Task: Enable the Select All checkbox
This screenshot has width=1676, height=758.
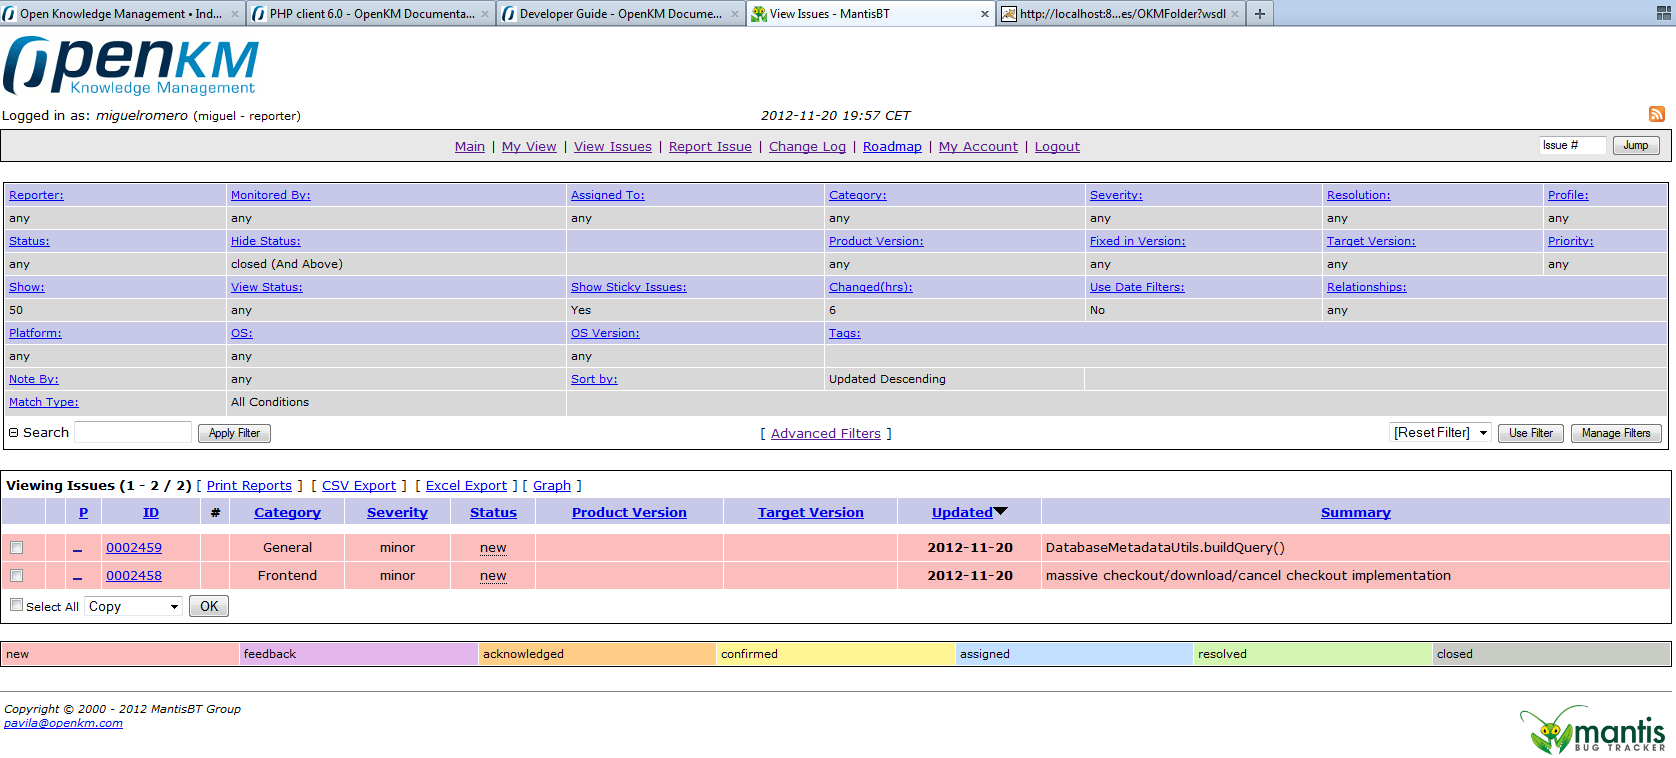Action: [x=16, y=605]
